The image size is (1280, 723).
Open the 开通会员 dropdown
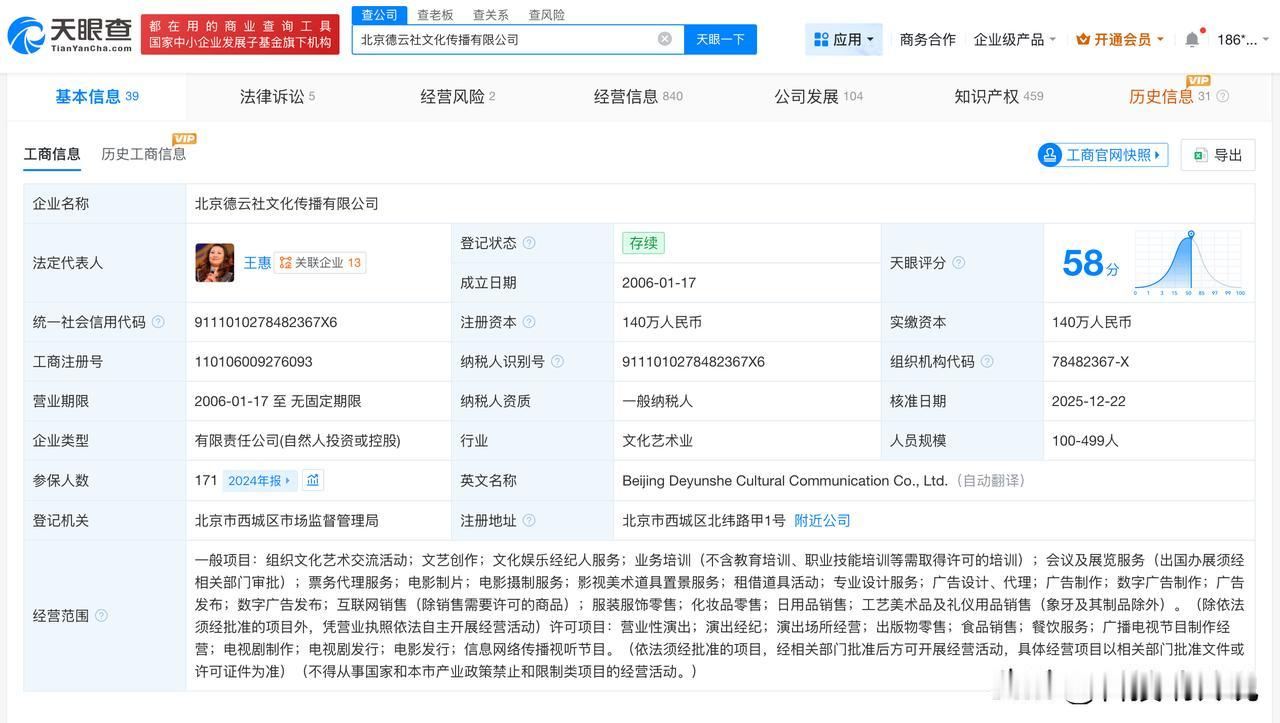[1120, 39]
